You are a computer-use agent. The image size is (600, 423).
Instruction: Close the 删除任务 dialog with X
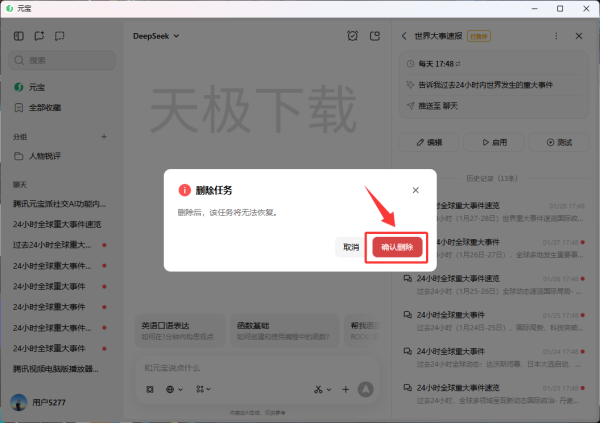[x=416, y=190]
